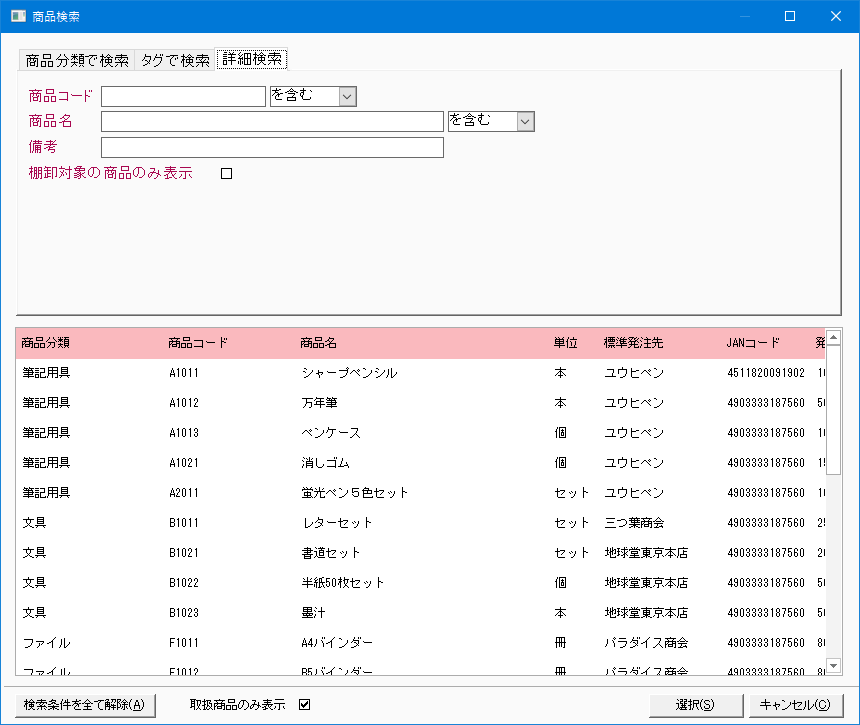The width and height of the screenshot is (860, 725).
Task: Open the タグで検索 tab
Action: click(x=175, y=60)
